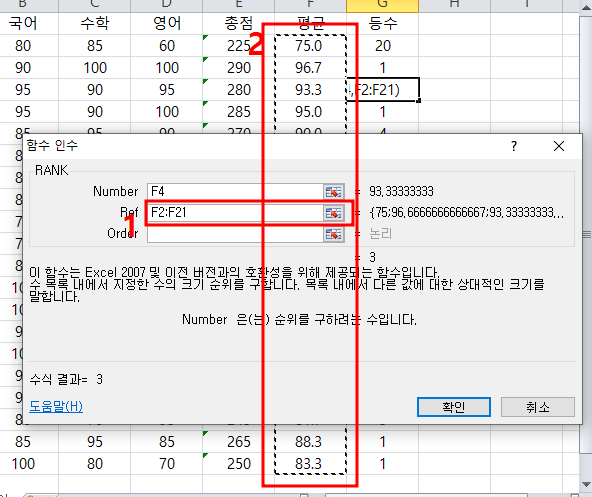Image resolution: width=592 pixels, height=497 pixels.
Task: Select the total cell showing 225
Action: pyautogui.click(x=239, y=46)
